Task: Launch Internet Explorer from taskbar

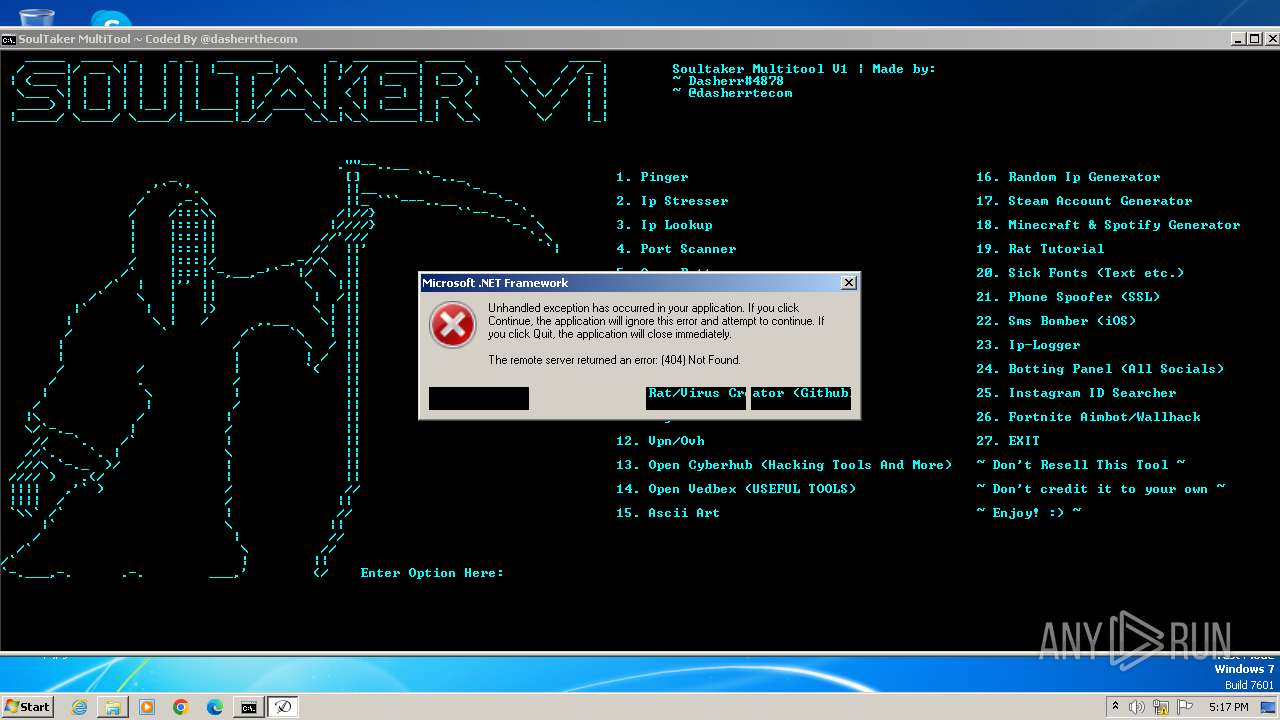Action: [79, 707]
